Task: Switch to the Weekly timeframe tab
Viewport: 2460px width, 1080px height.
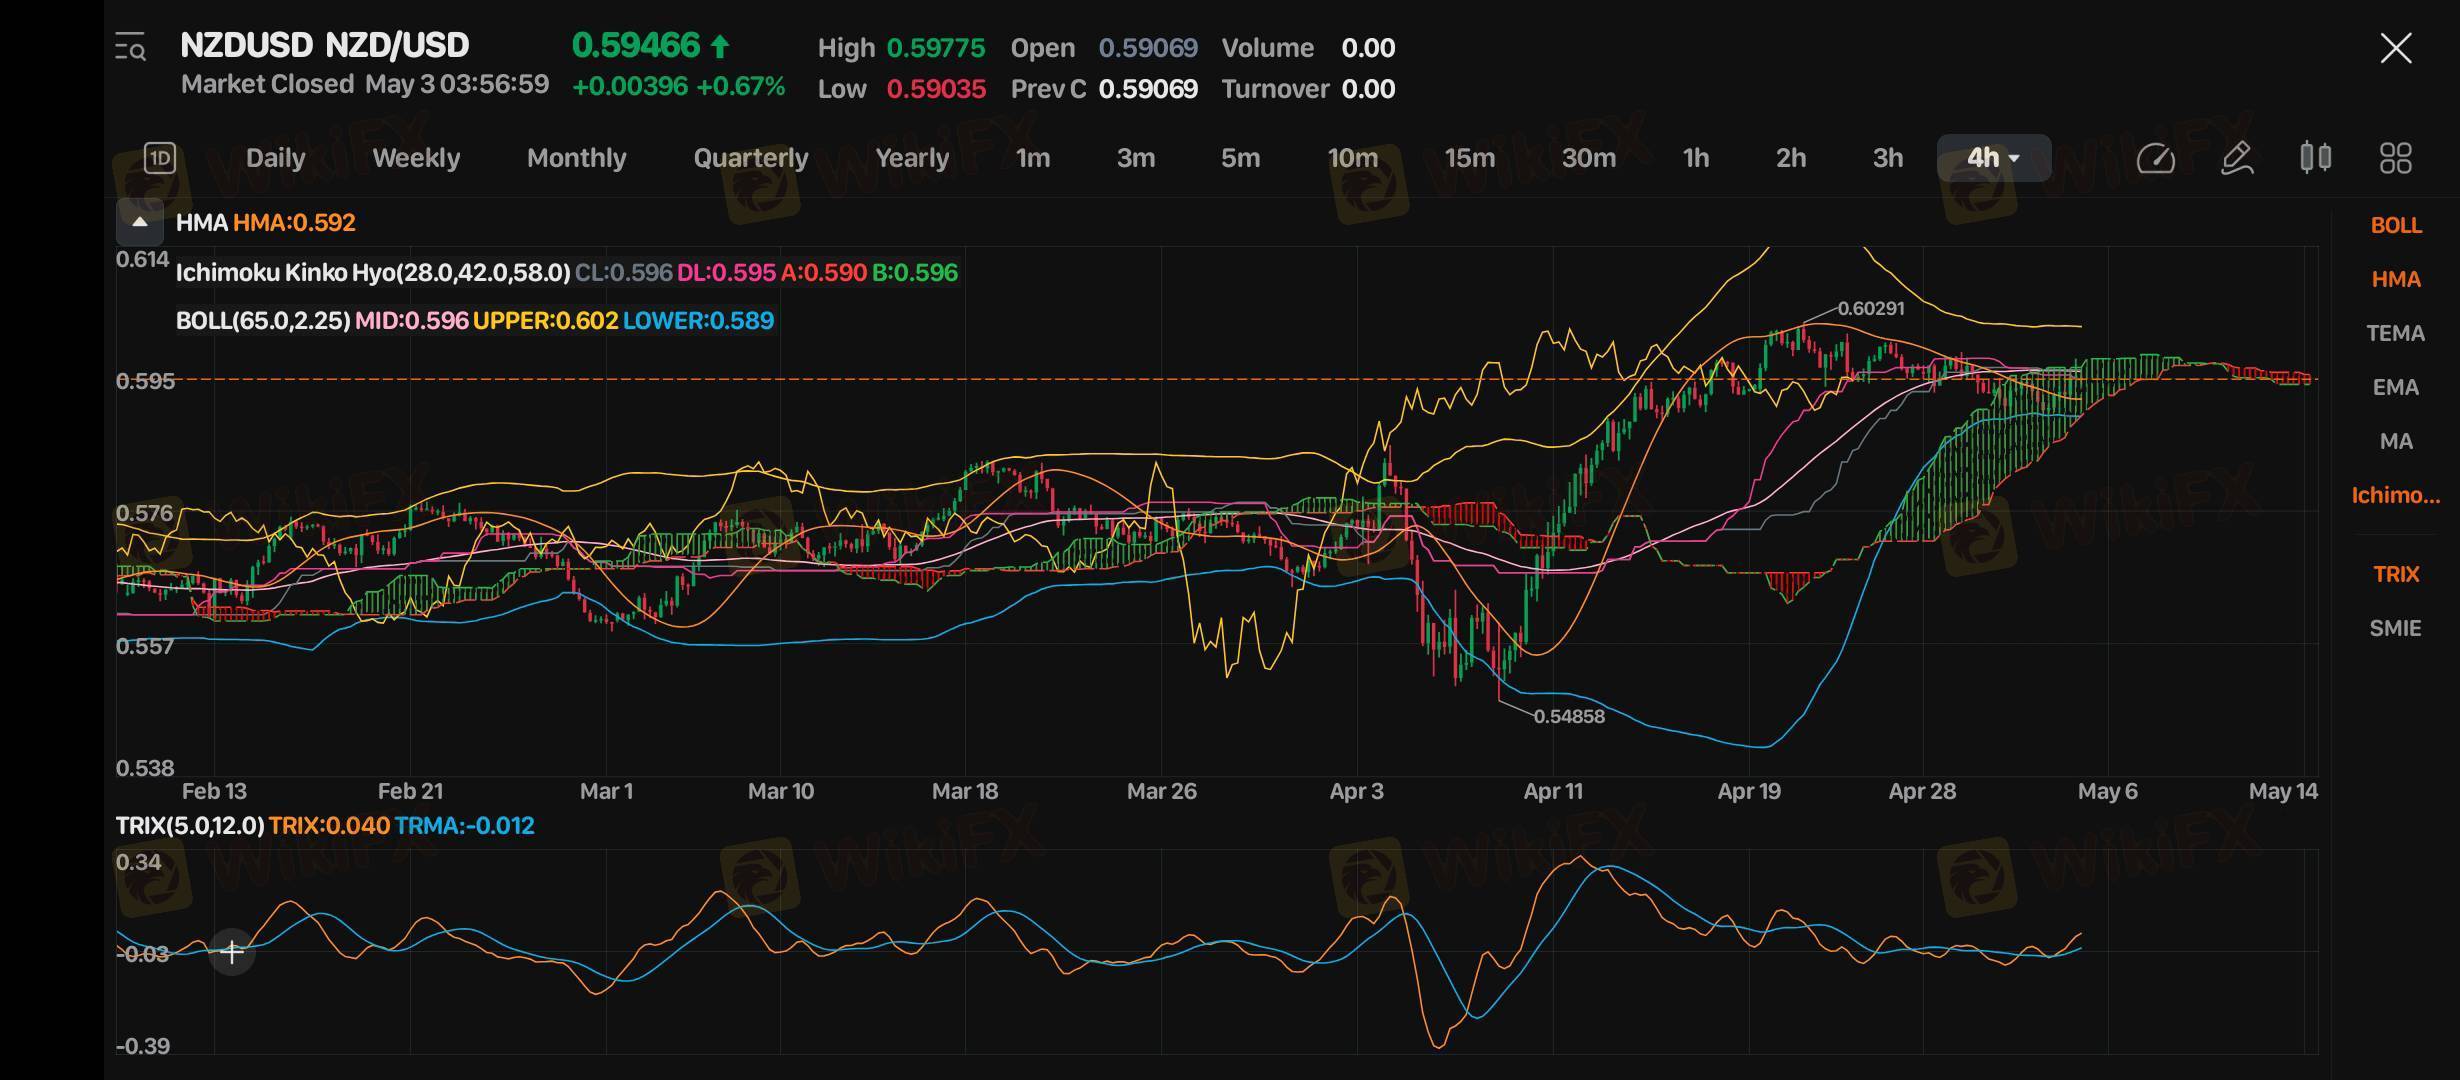Action: [x=416, y=158]
